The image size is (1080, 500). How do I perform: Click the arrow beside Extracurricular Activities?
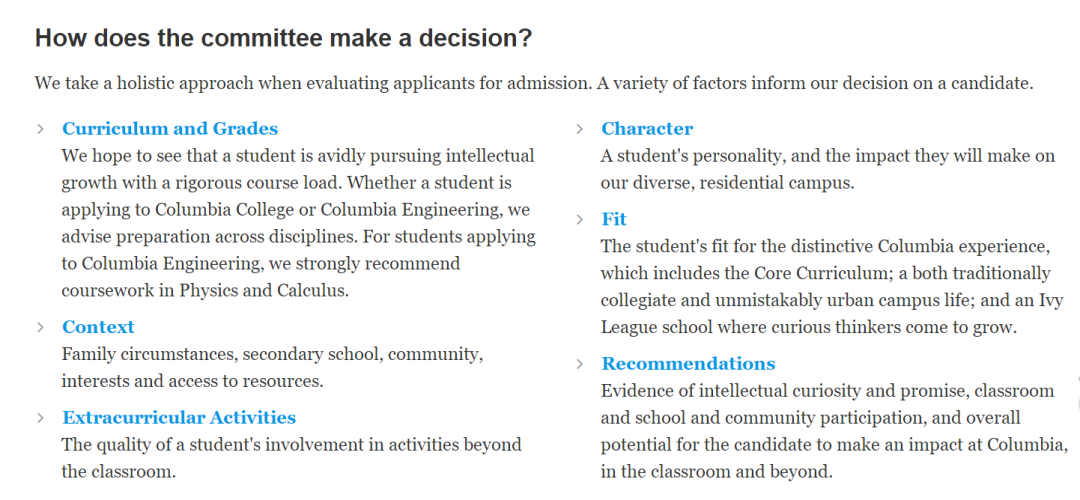40,417
